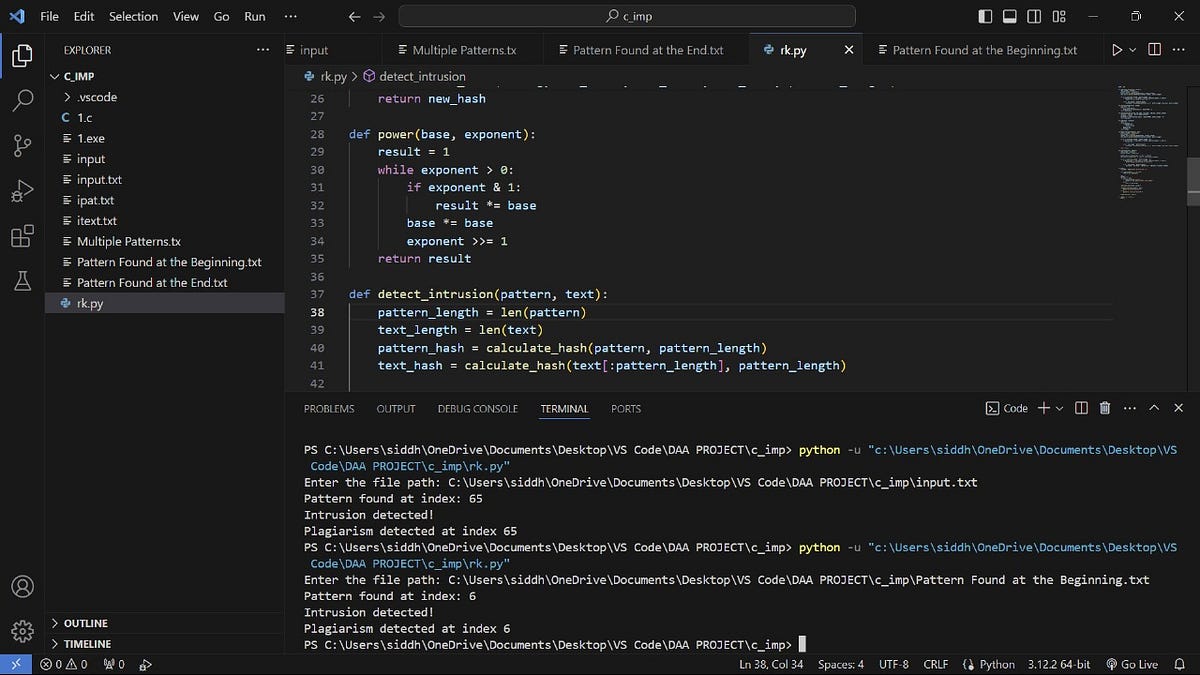
Task: Open the Search view in the activity bar
Action: click(22, 99)
